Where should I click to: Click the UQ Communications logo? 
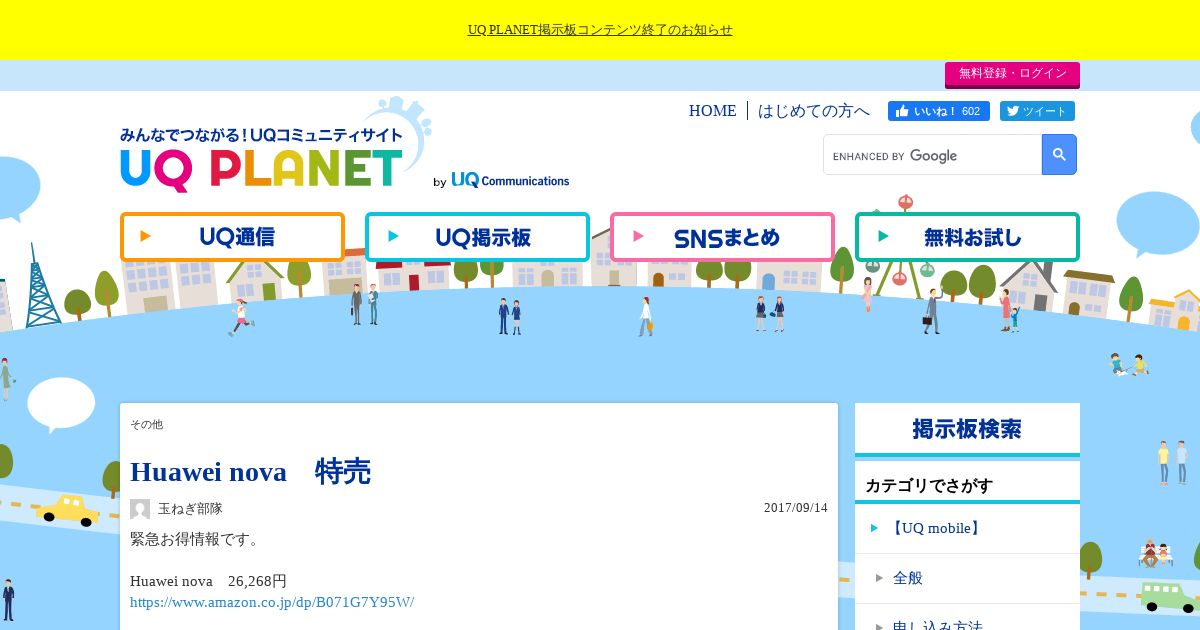[510, 181]
